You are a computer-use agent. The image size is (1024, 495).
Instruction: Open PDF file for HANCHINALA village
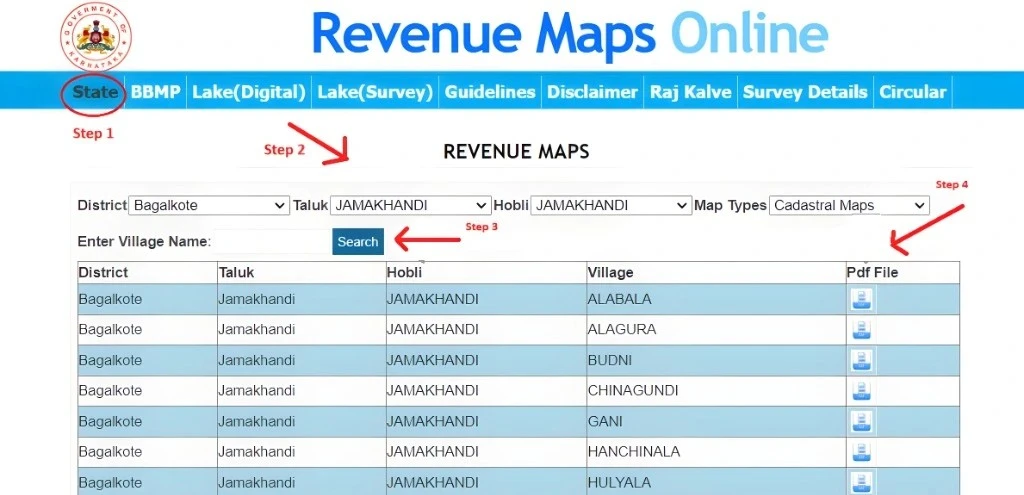(862, 452)
